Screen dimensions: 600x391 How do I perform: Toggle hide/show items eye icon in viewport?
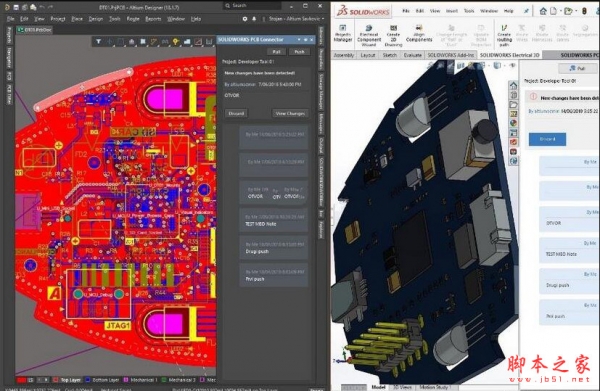513,65
